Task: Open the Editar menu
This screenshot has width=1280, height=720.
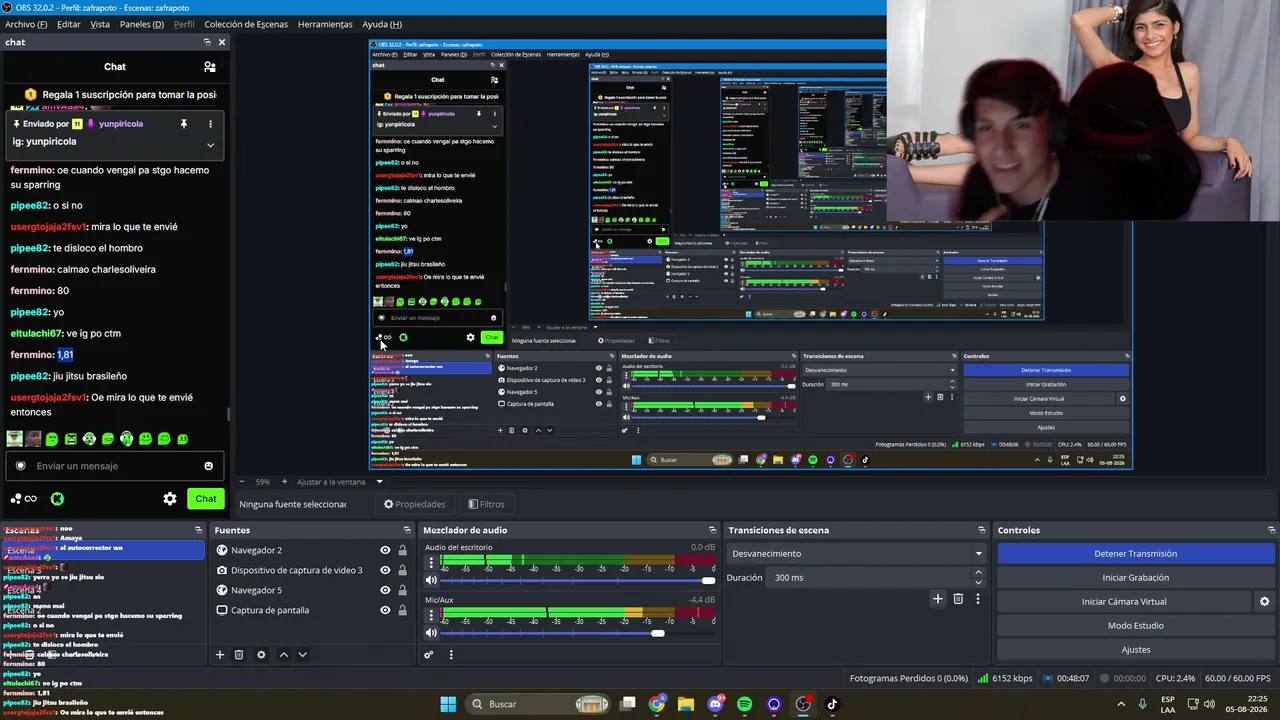Action: 69,24
